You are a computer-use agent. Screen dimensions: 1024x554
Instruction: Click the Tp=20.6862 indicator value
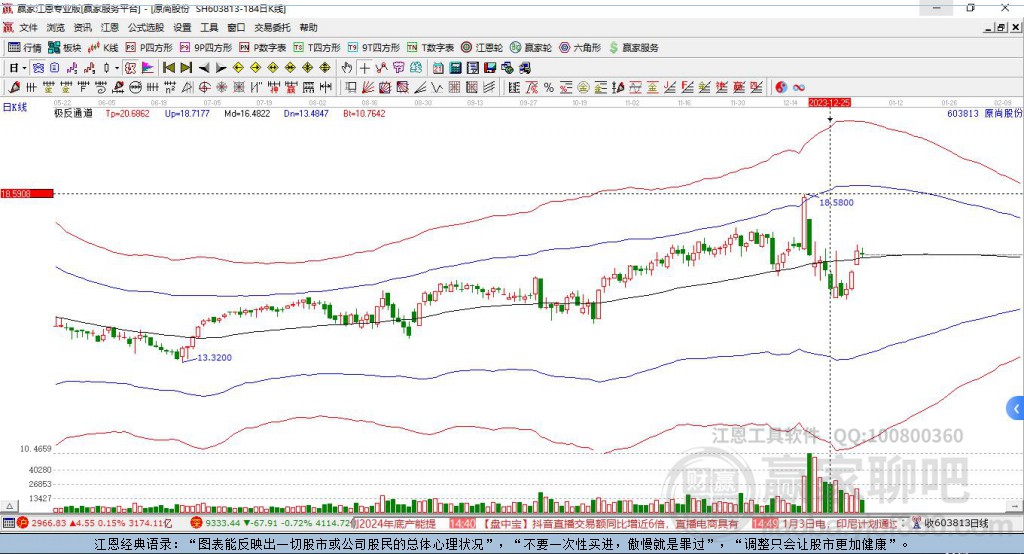[127, 114]
